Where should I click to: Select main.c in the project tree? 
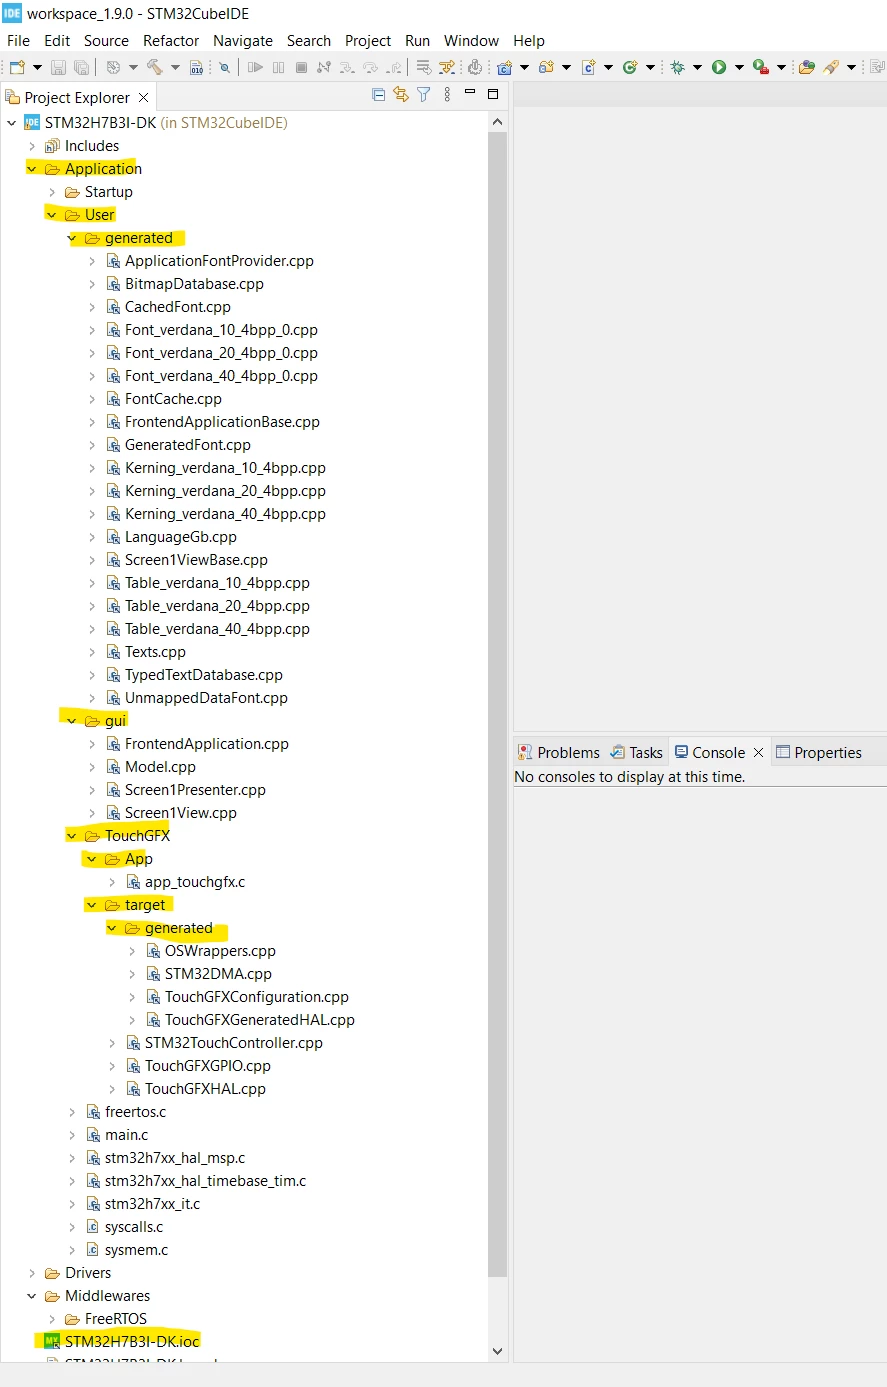(x=126, y=1135)
